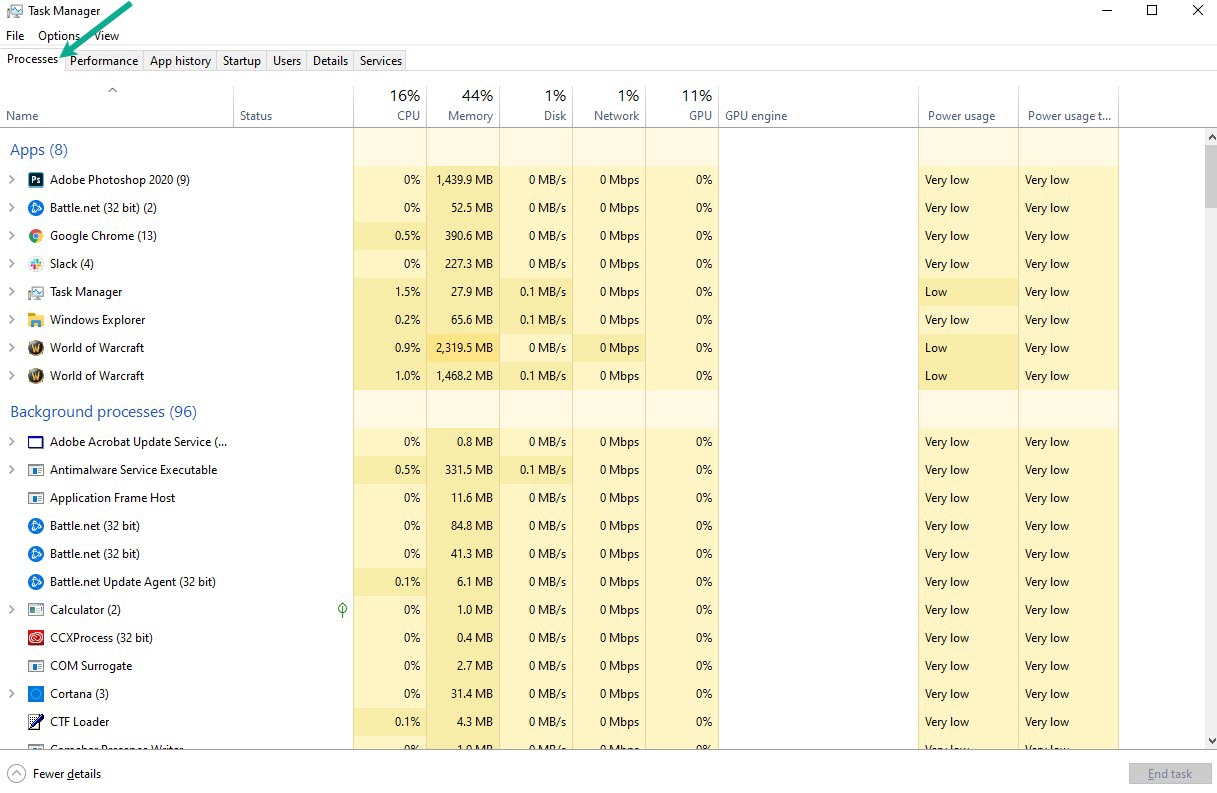The width and height of the screenshot is (1217, 793).
Task: Click the Google Chrome icon in the list
Action: pyautogui.click(x=35, y=236)
